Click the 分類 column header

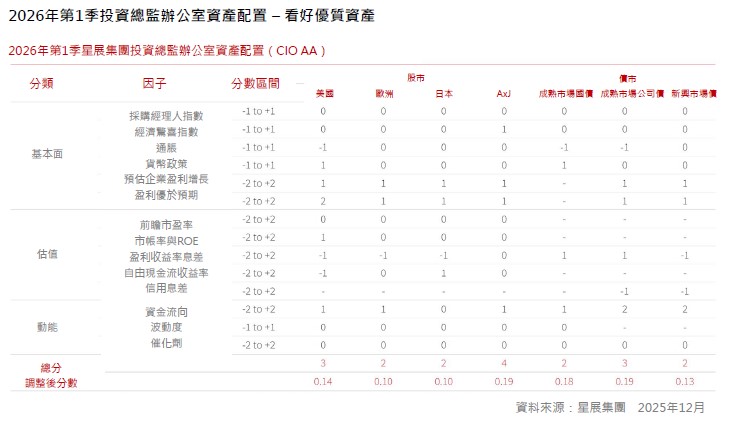click(42, 83)
